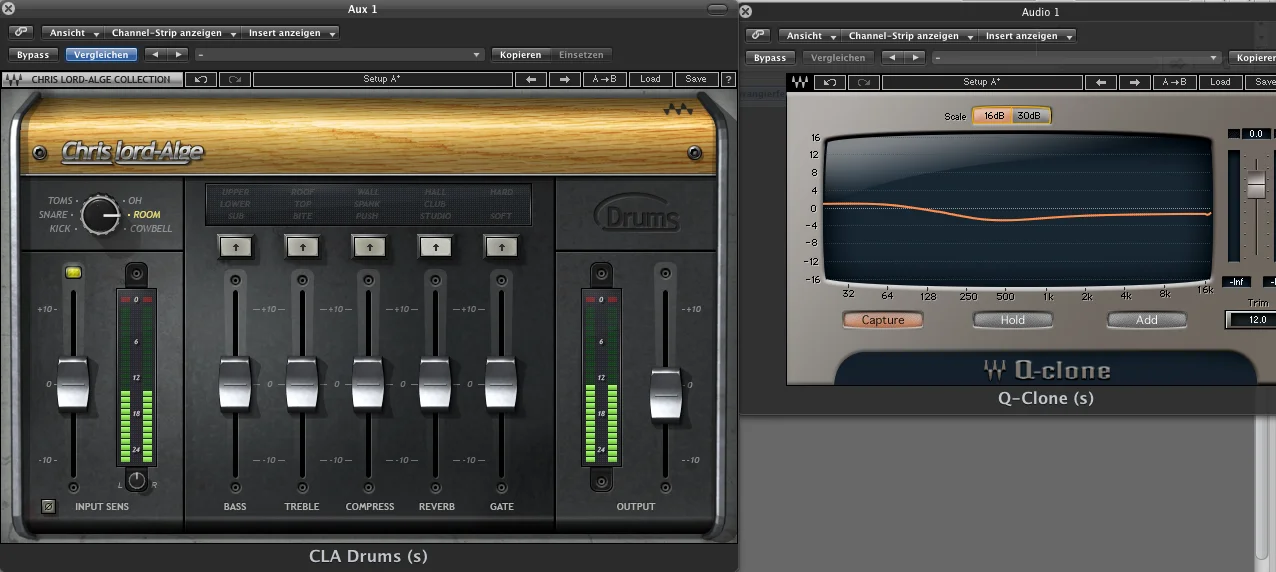This screenshot has height=572, width=1276.
Task: Open Setup A preset menu in CLA Drums
Action: click(x=381, y=79)
